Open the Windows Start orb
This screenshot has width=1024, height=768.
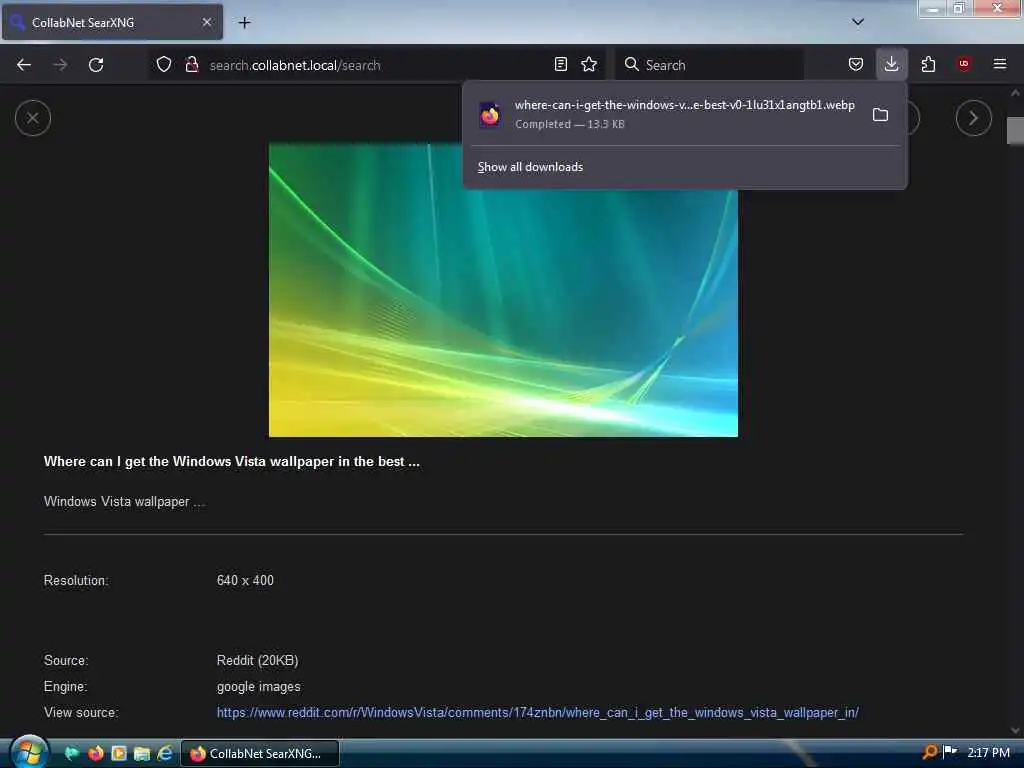[x=29, y=752]
